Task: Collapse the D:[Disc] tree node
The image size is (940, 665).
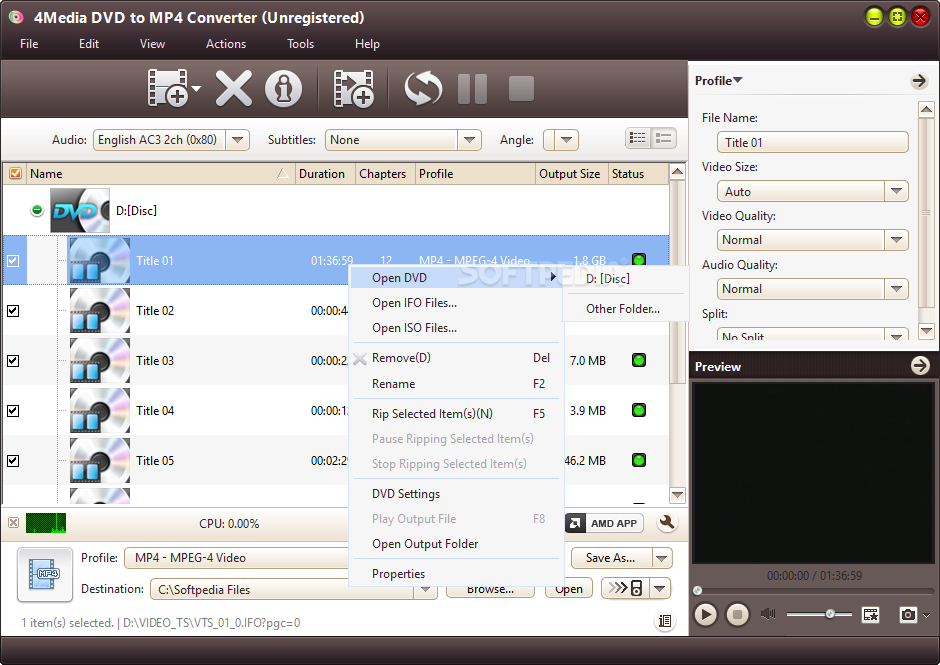Action: click(37, 210)
